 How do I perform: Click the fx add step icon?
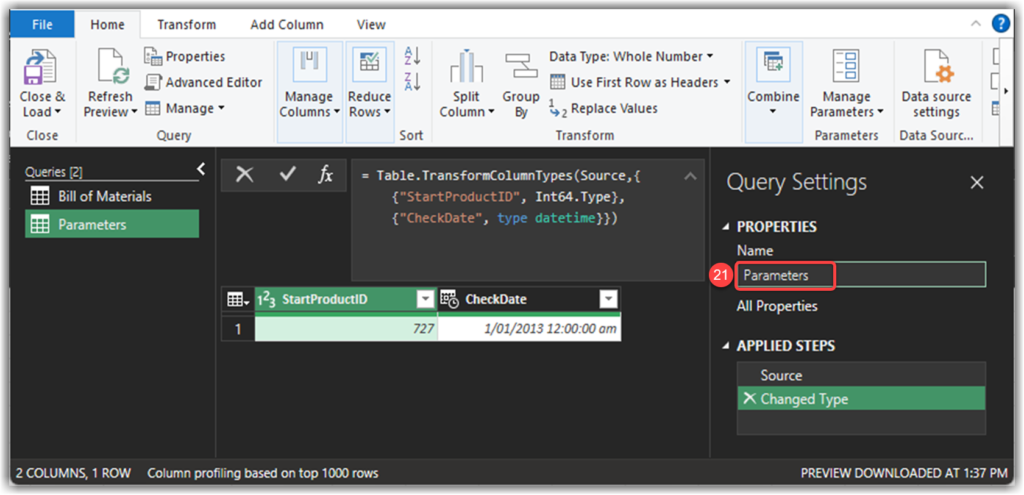tap(325, 174)
